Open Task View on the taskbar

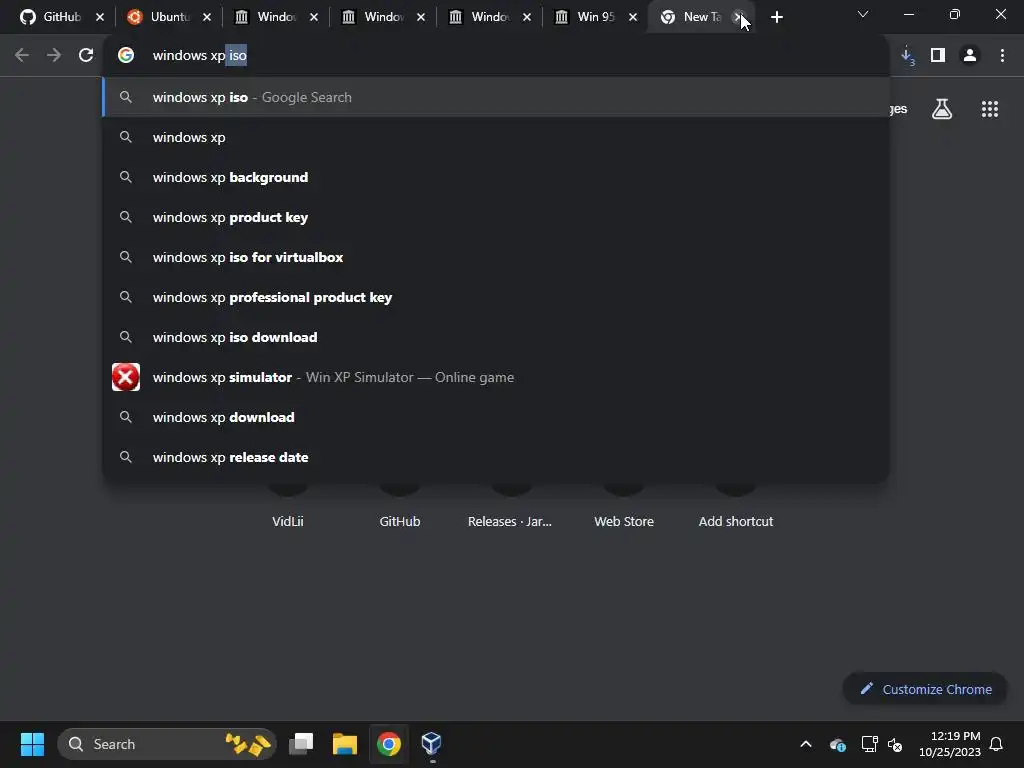tap(301, 744)
